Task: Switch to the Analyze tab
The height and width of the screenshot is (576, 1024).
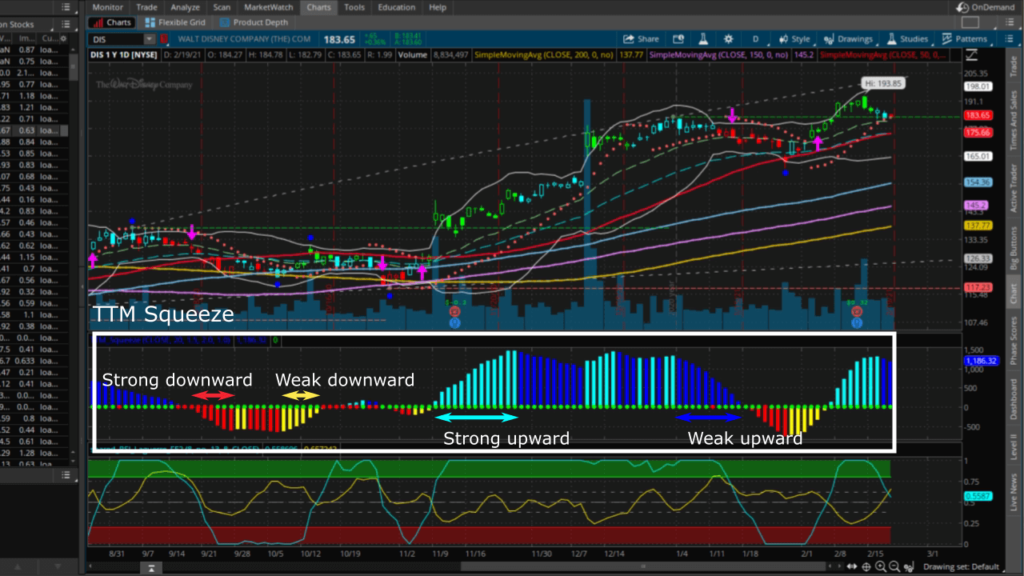Action: (185, 7)
